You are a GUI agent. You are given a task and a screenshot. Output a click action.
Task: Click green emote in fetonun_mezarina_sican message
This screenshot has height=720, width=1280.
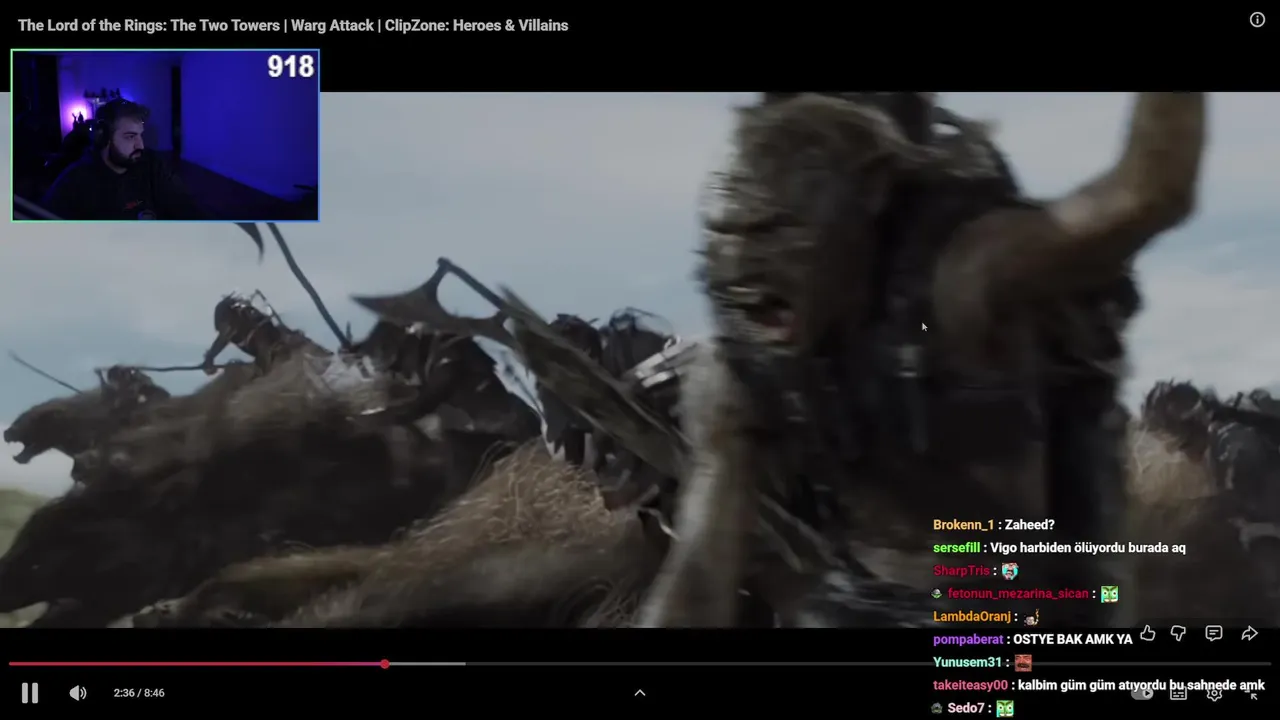click(1109, 594)
